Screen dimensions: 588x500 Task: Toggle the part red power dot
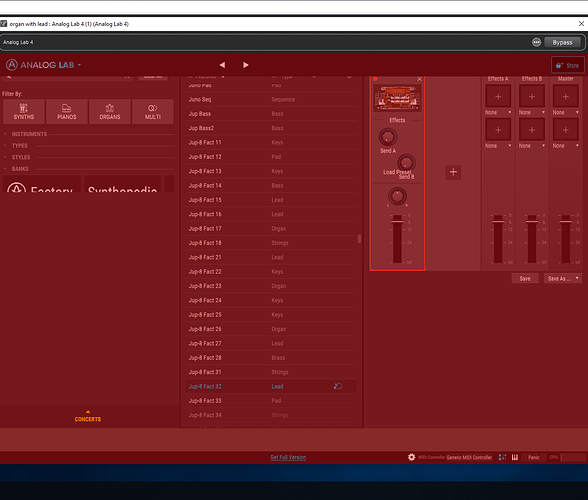[x=375, y=79]
